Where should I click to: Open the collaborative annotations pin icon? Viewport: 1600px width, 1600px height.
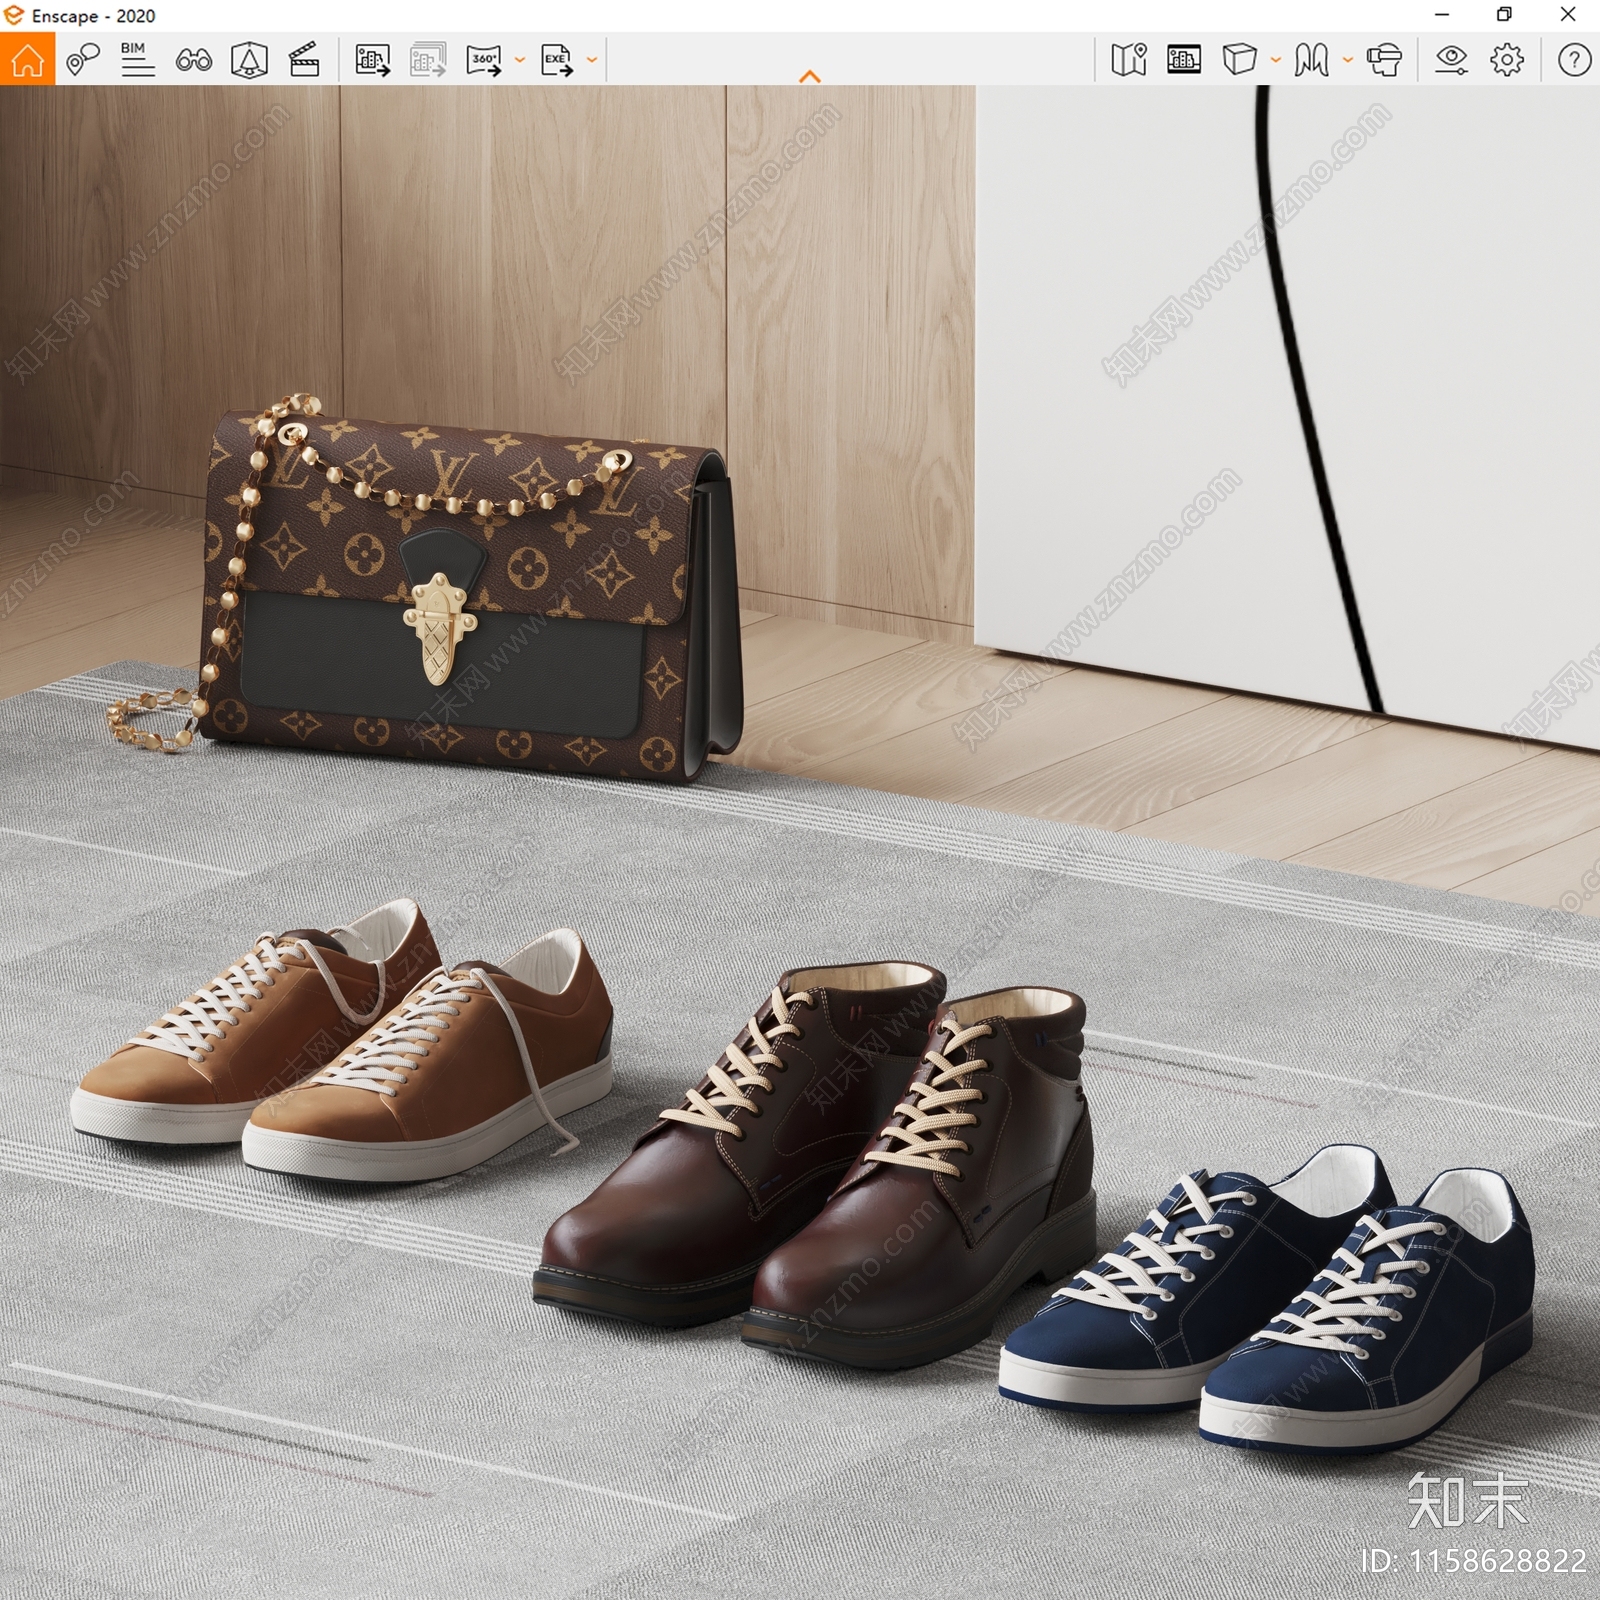[82, 60]
